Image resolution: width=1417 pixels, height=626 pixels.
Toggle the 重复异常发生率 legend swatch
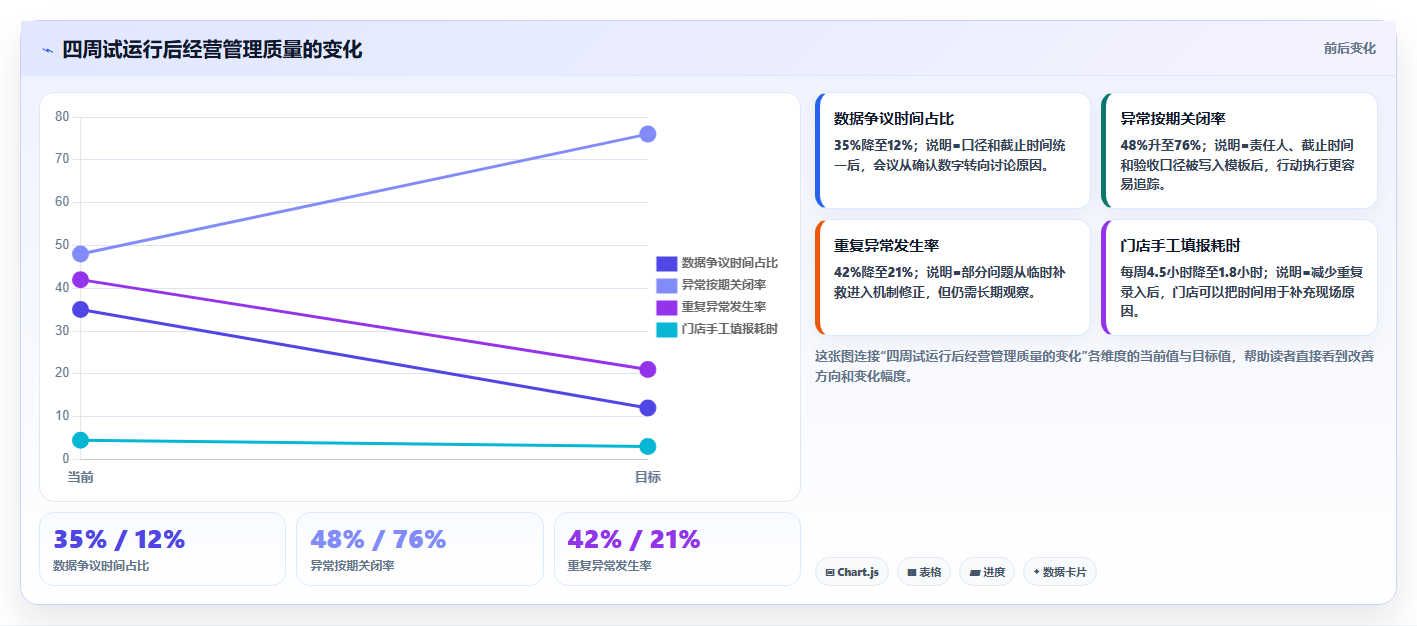[666, 307]
